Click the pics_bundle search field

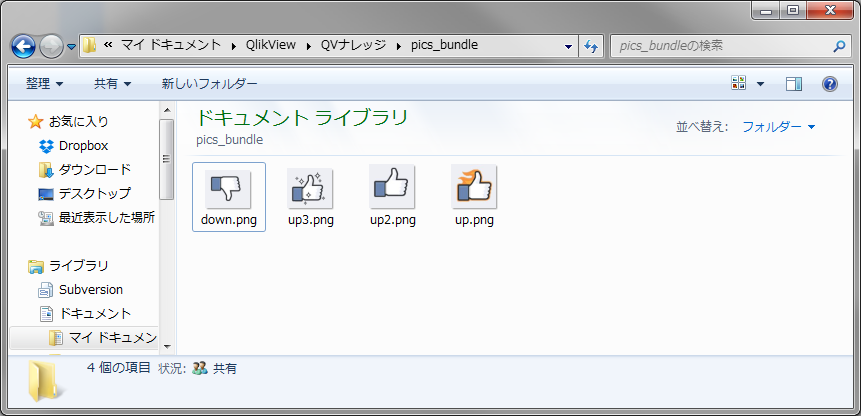coord(720,46)
